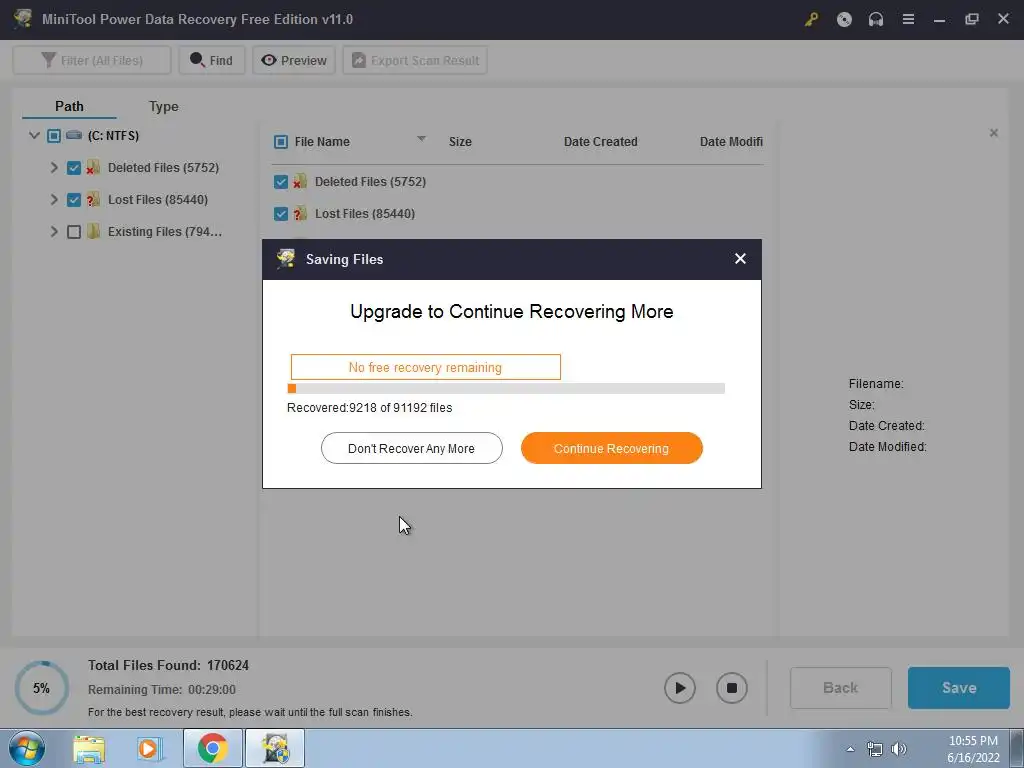Toggle the C: NTFS drive checkbox
Viewport: 1024px width, 768px height.
(x=54, y=136)
